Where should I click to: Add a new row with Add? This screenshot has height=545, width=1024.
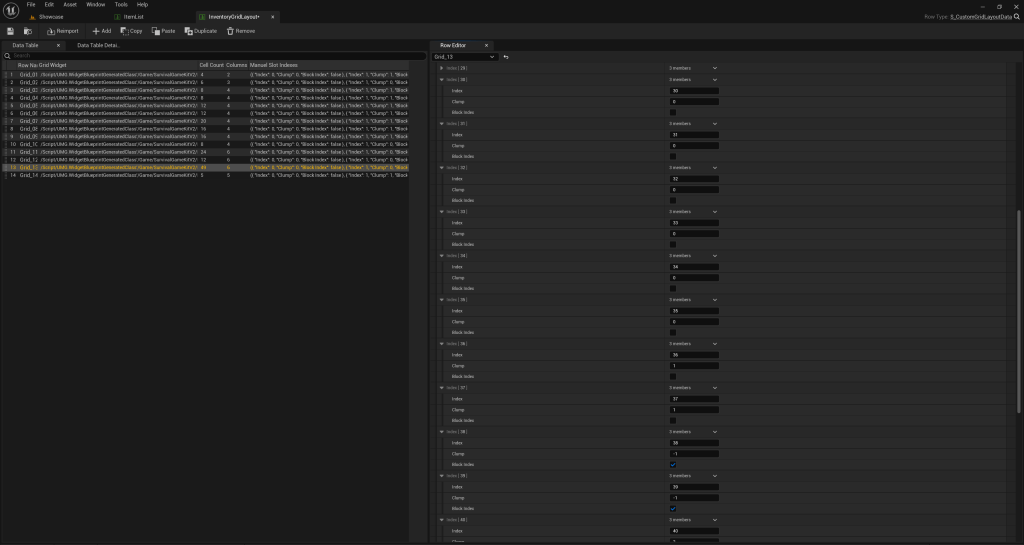pos(100,31)
